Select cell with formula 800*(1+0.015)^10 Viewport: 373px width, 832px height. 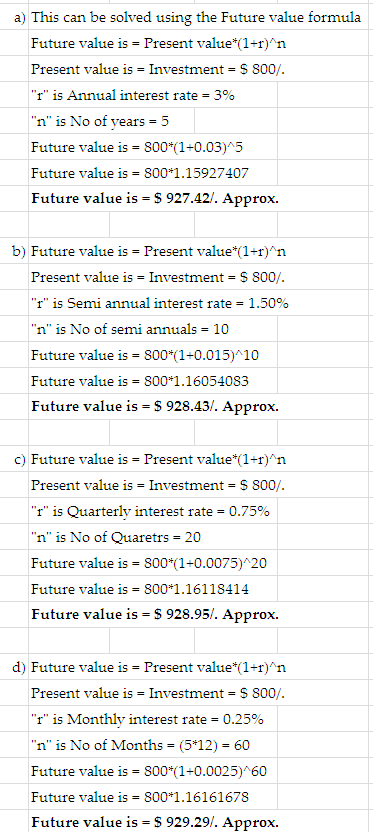[145, 355]
